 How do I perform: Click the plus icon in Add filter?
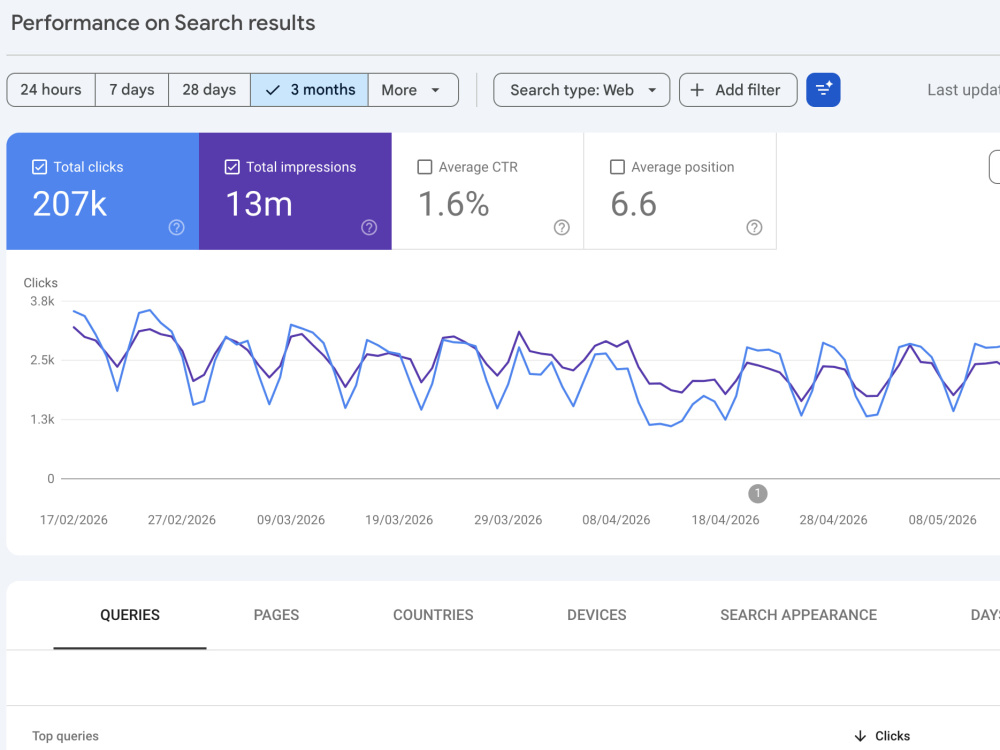(697, 90)
